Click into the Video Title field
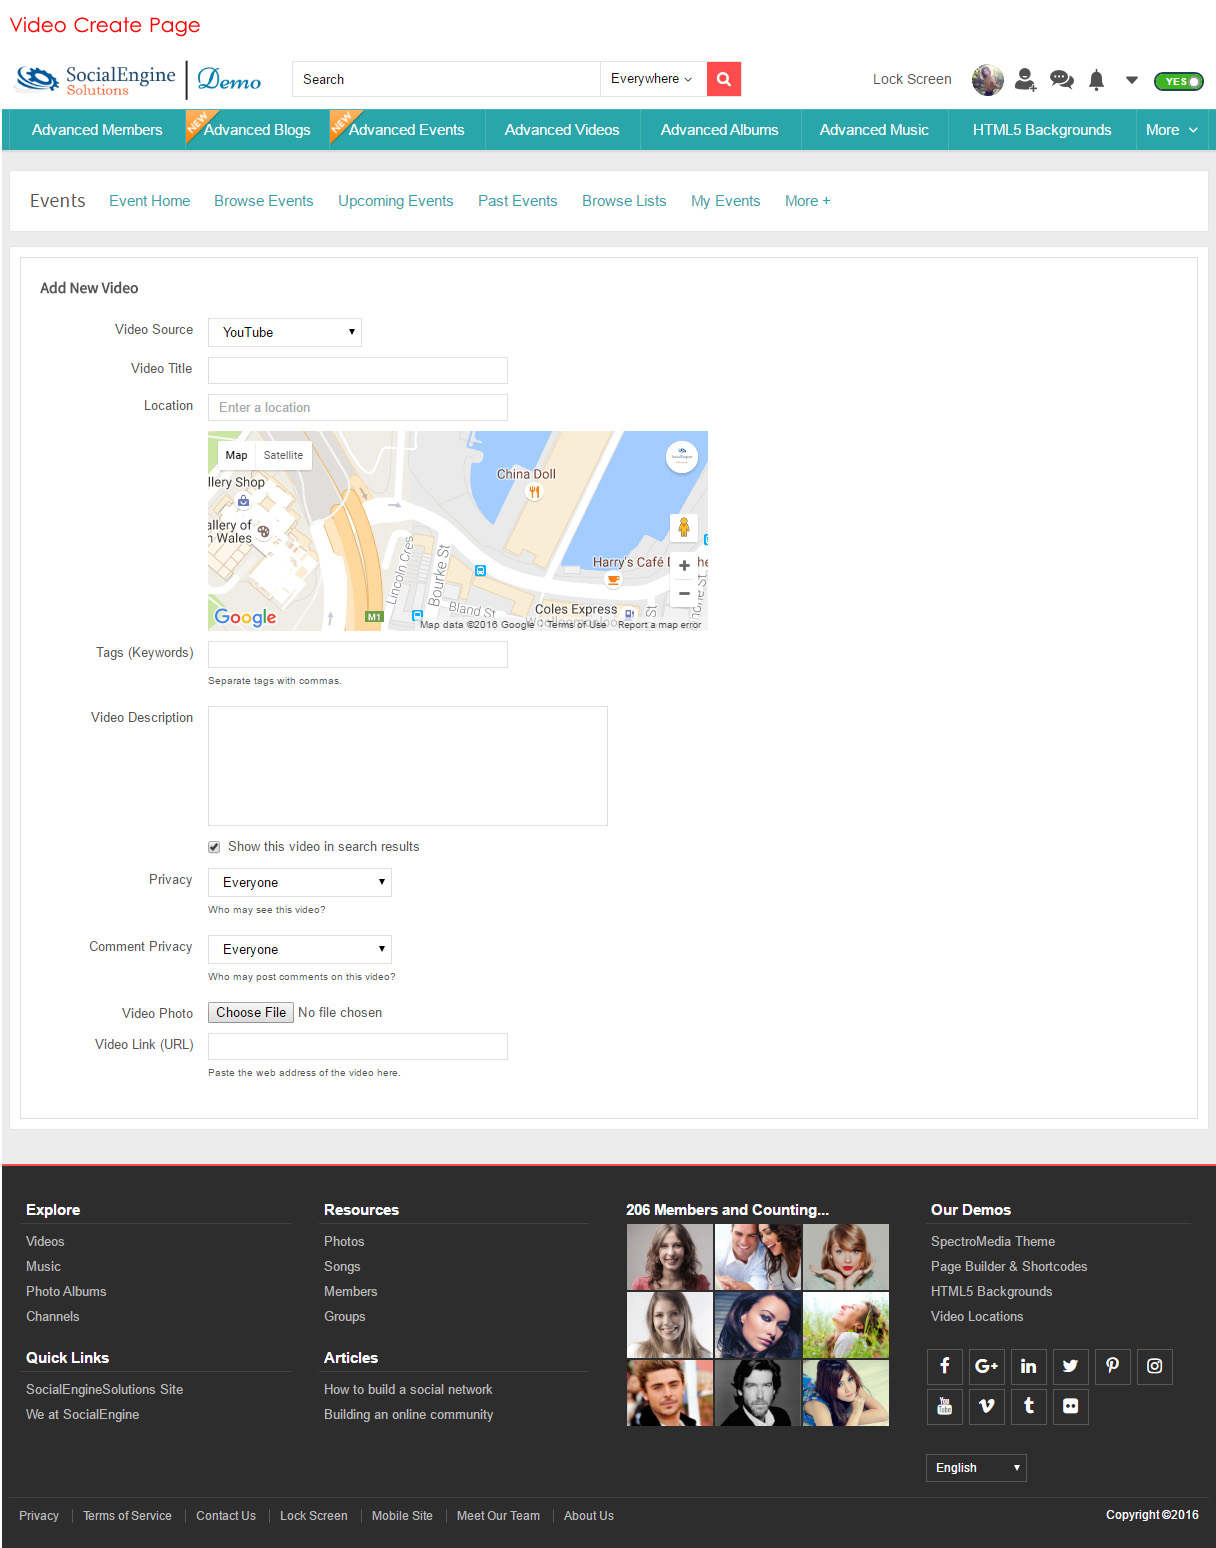The image size is (1216, 1548). (x=357, y=370)
